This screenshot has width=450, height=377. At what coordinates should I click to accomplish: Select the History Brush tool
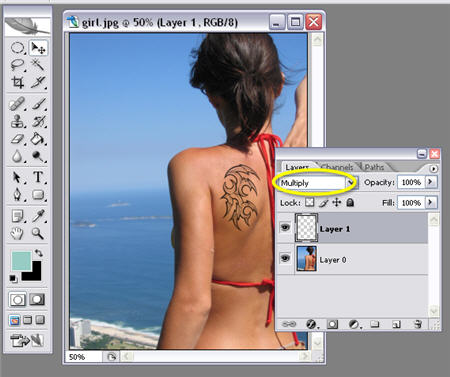click(x=38, y=121)
